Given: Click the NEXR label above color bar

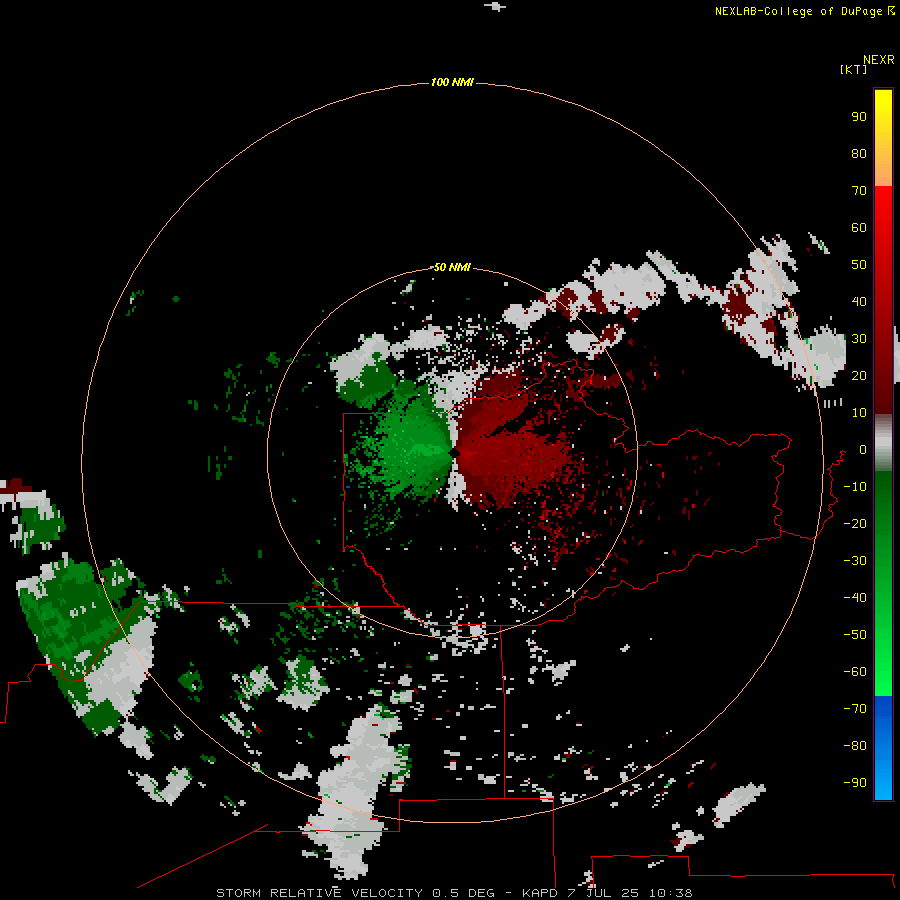Looking at the screenshot, I should coord(879,60).
